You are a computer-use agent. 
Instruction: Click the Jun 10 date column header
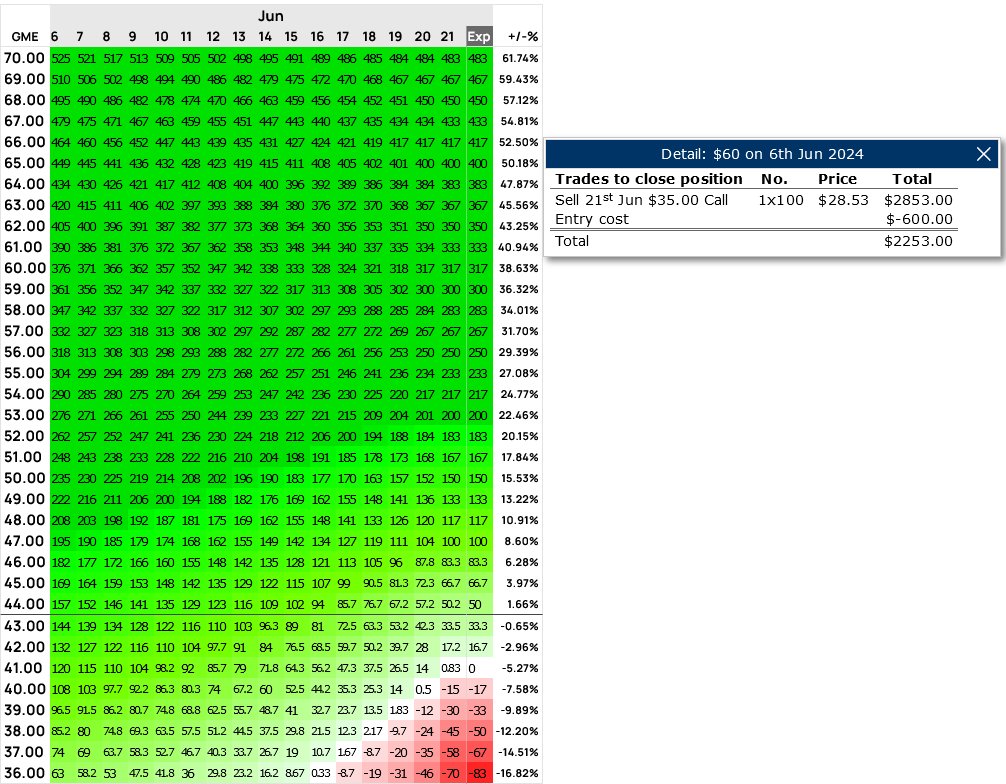pyautogui.click(x=161, y=37)
